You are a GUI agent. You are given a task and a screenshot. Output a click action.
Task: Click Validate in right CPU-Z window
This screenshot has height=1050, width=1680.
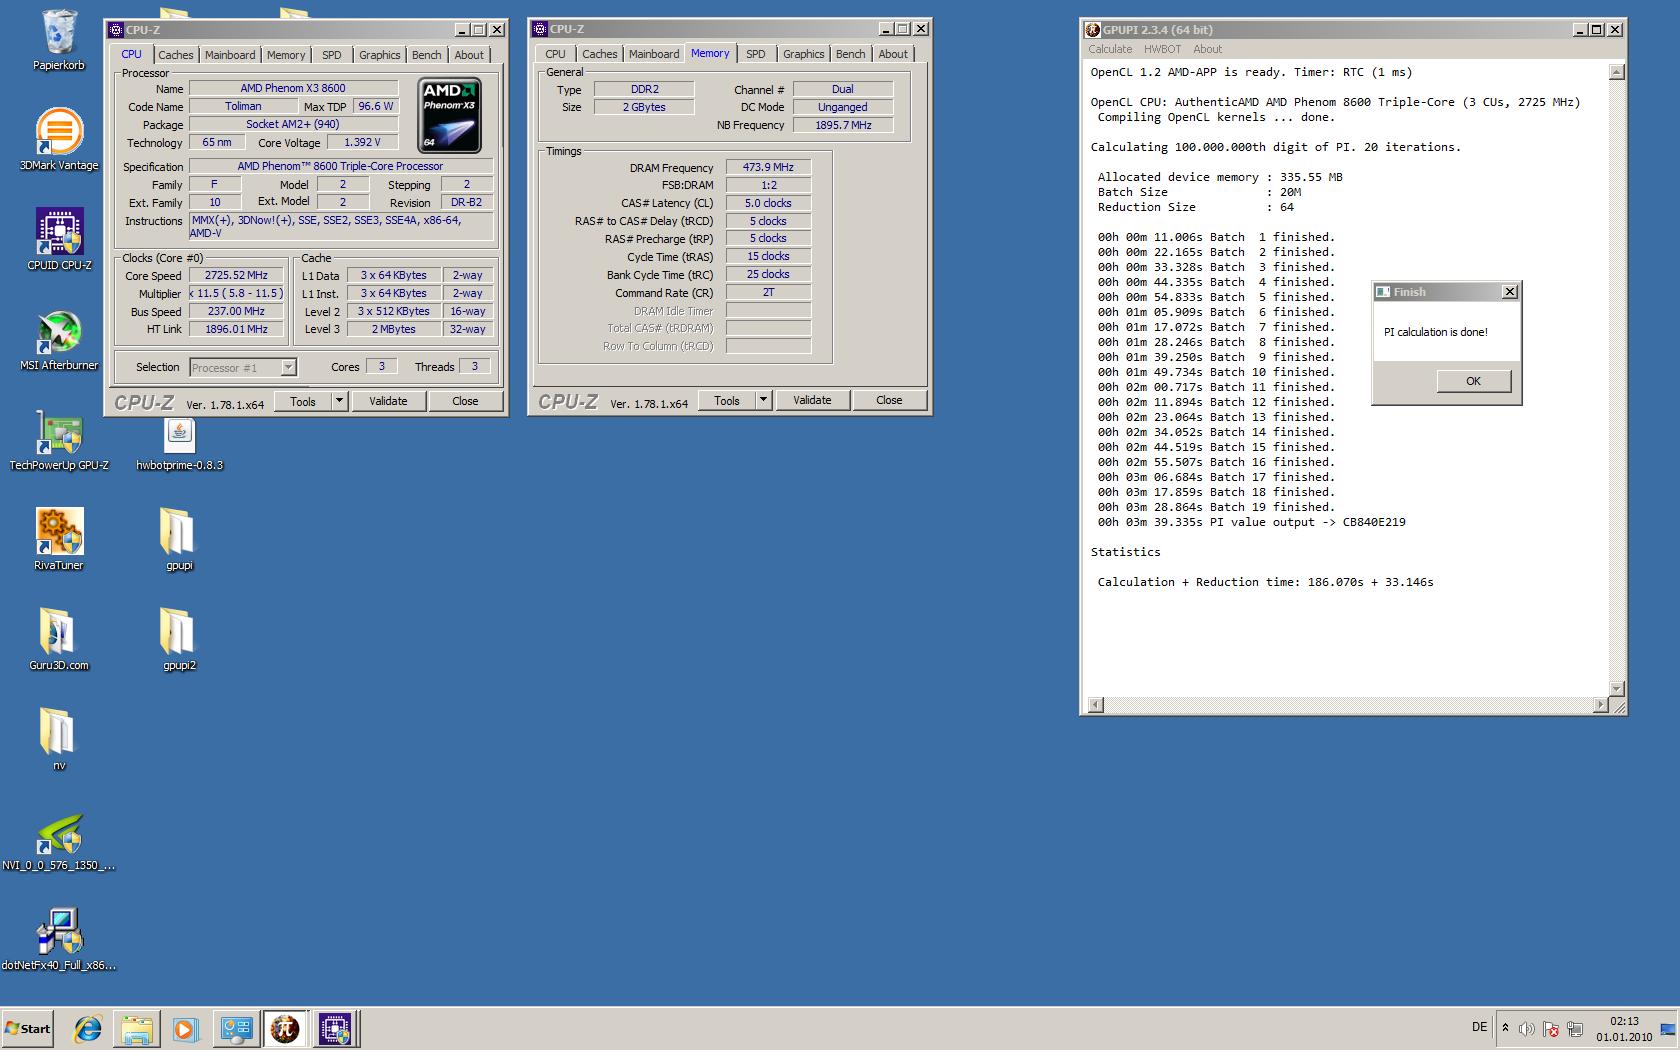(812, 400)
